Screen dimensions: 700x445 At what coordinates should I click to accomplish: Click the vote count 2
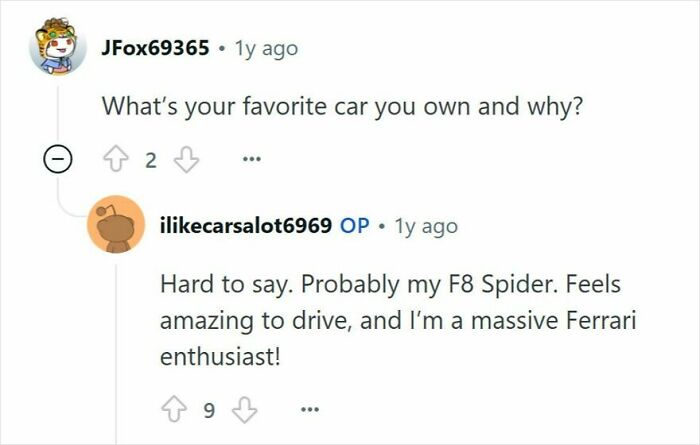[x=151, y=160]
